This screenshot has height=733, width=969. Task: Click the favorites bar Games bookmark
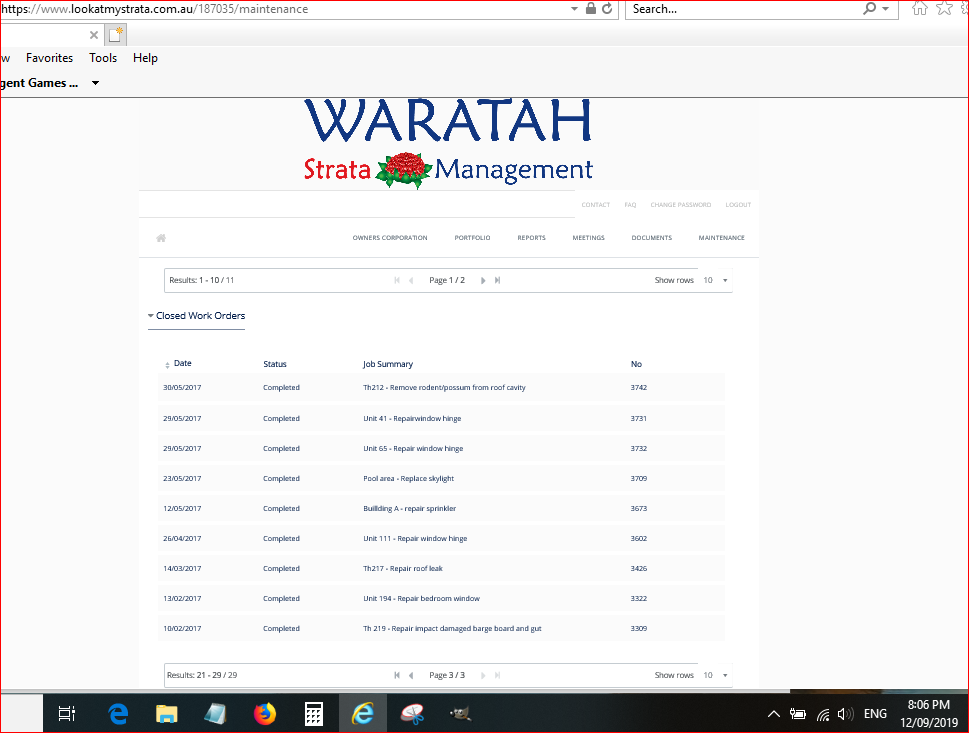[40, 83]
